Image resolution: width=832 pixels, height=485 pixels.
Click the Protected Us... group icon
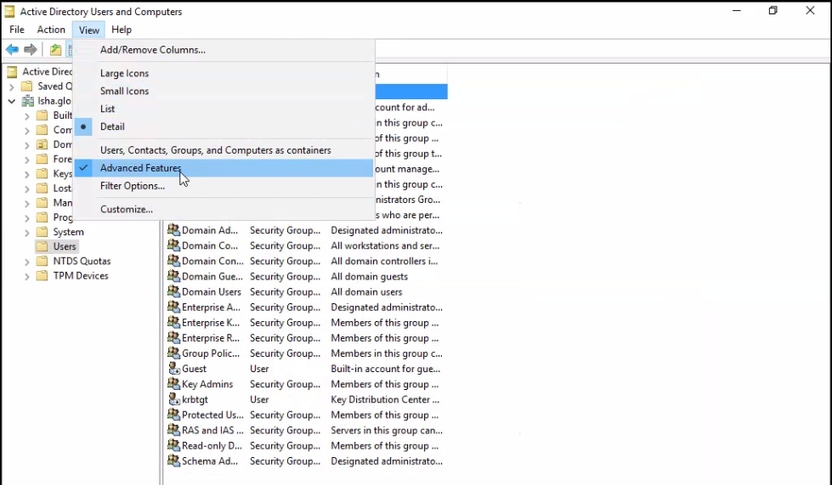tap(174, 415)
